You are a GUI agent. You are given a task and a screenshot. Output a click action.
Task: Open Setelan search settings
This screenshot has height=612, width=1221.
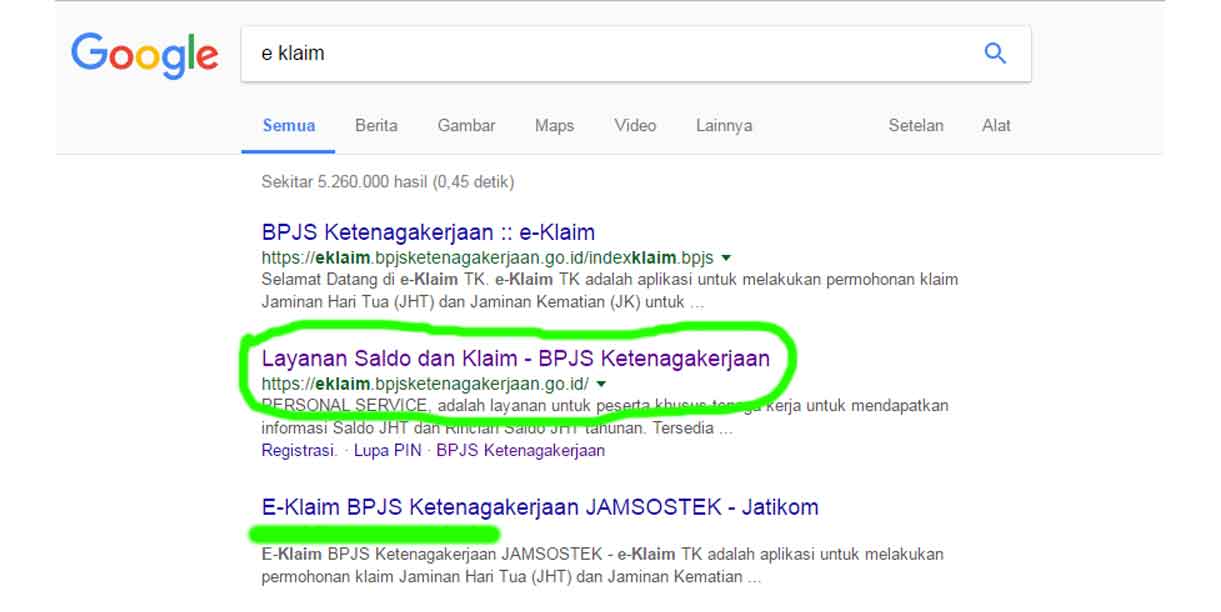tap(916, 126)
